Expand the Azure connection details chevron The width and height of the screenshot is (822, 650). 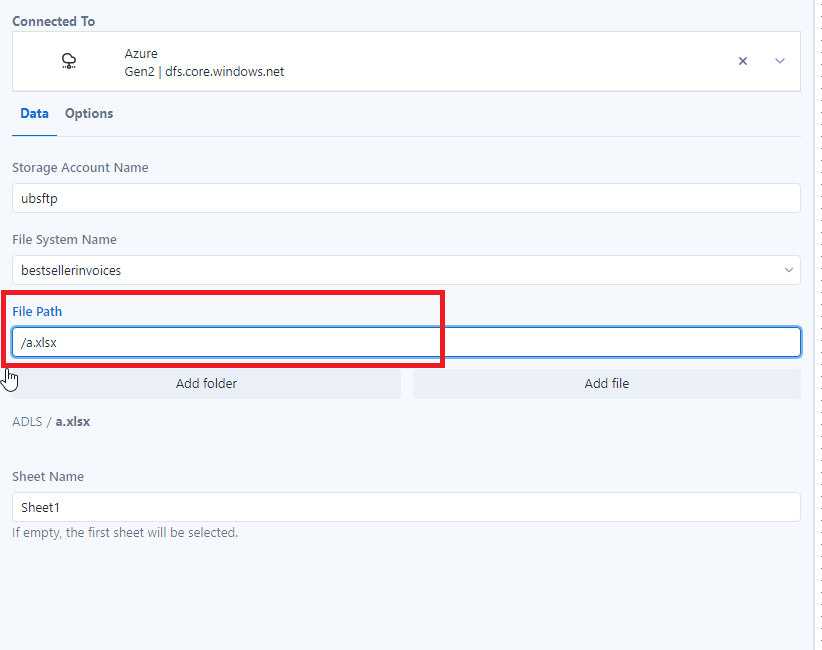[779, 61]
